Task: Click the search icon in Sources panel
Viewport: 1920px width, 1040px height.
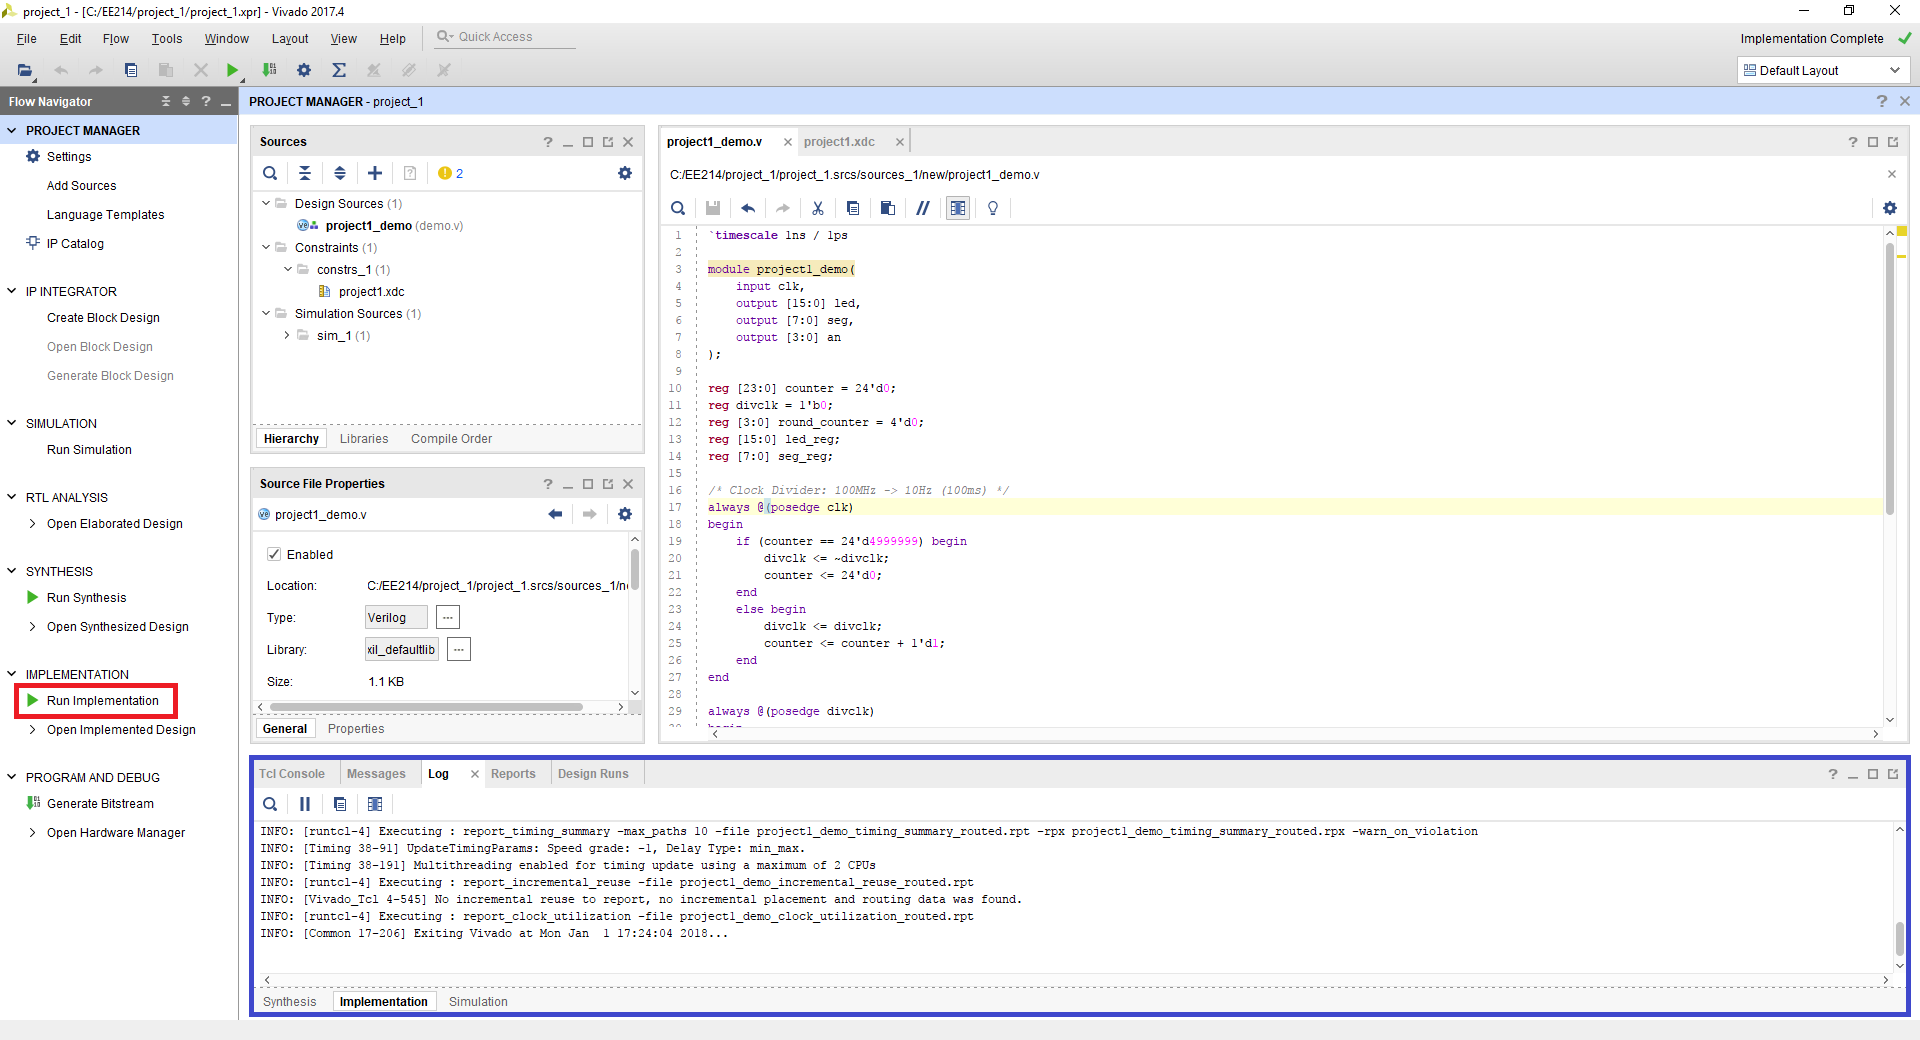Action: [x=270, y=173]
